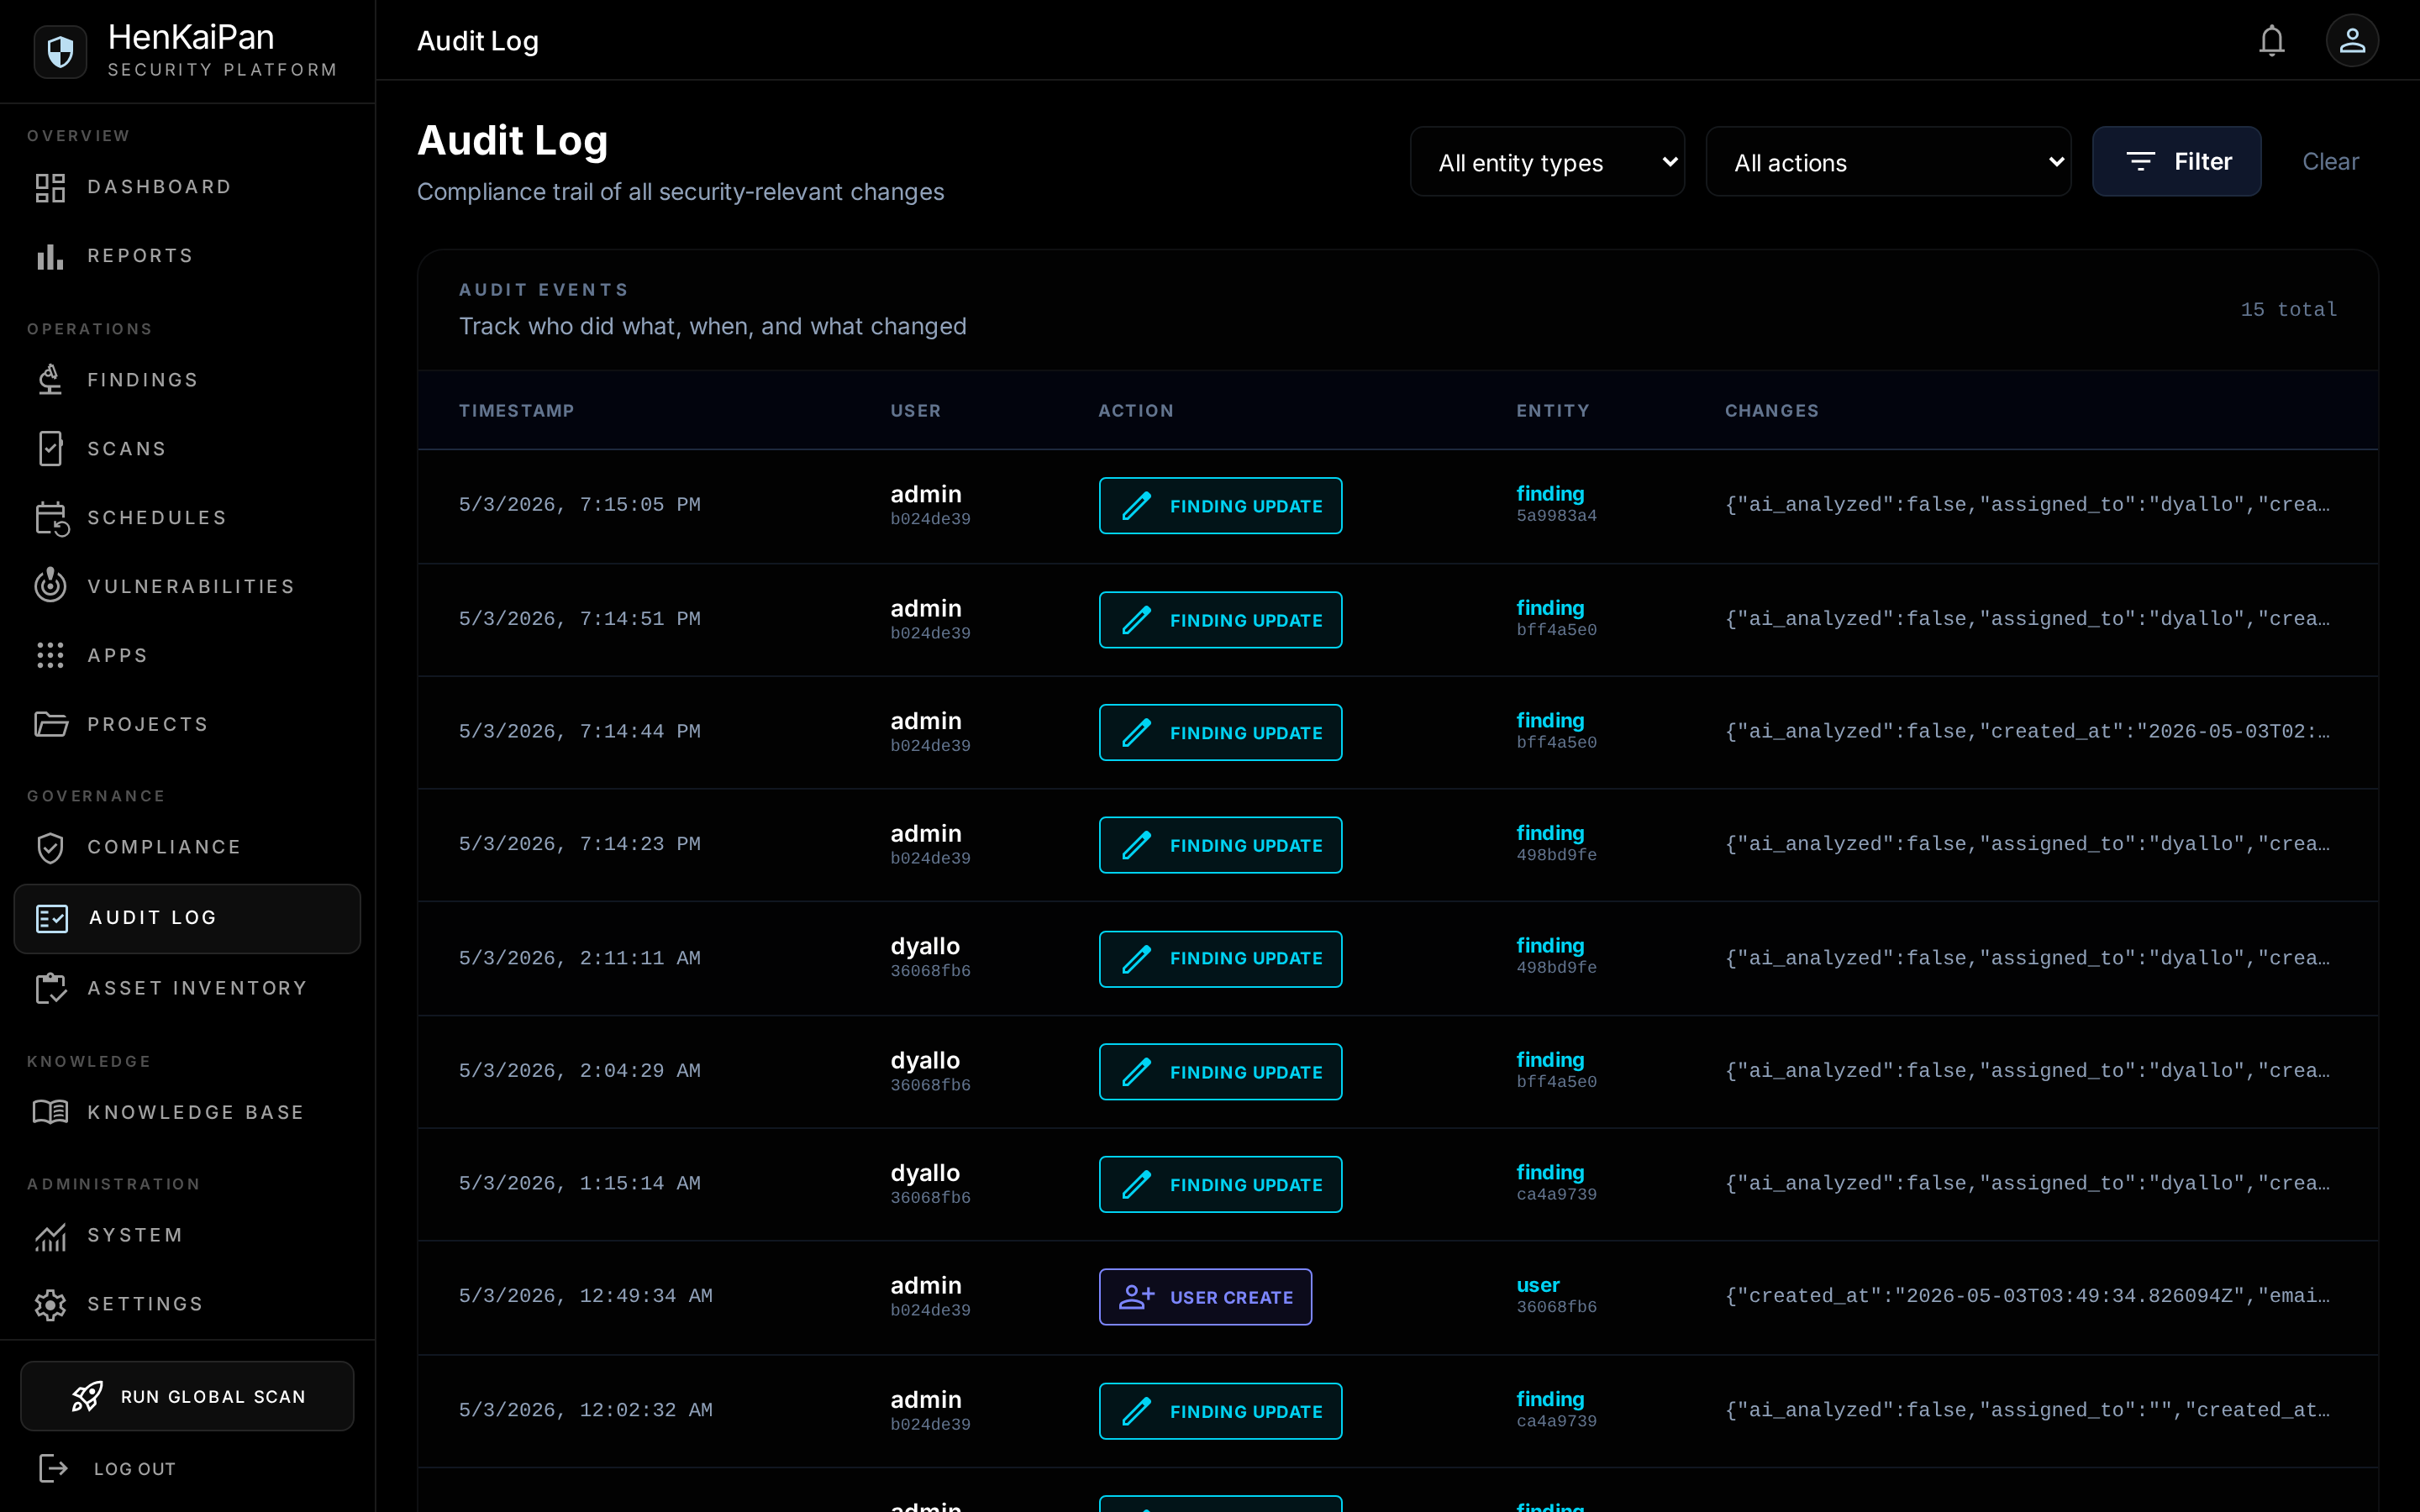Select timestamp 5/3/2026, 7:14:44 PM

coord(579,732)
